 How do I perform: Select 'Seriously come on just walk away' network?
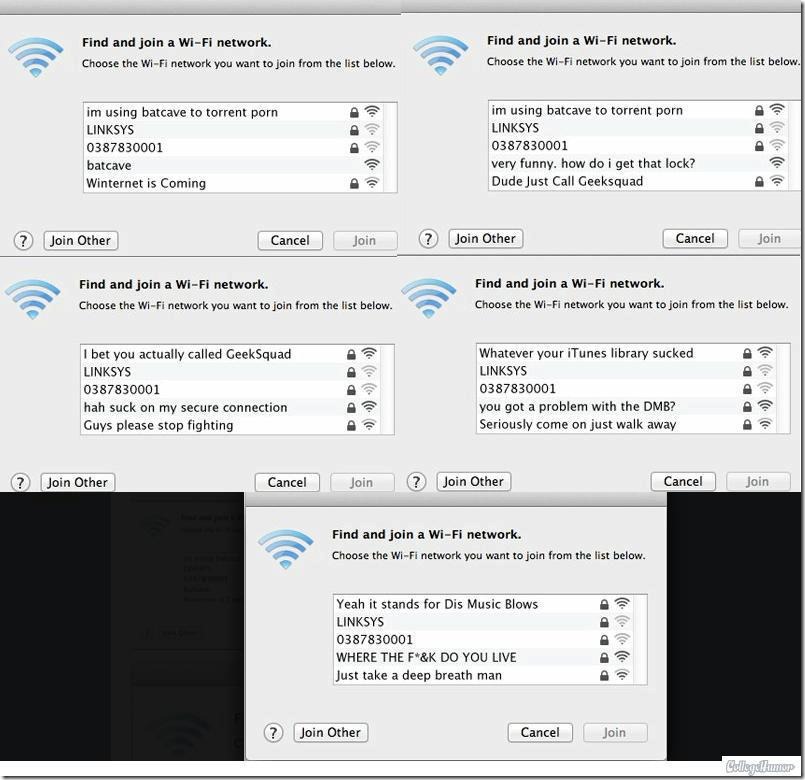626,424
